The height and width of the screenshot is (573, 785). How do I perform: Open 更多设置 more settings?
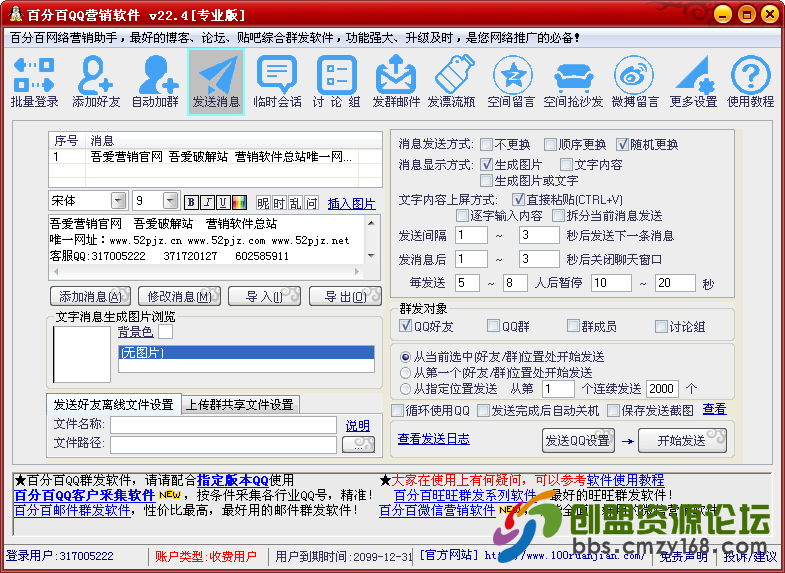(x=694, y=82)
